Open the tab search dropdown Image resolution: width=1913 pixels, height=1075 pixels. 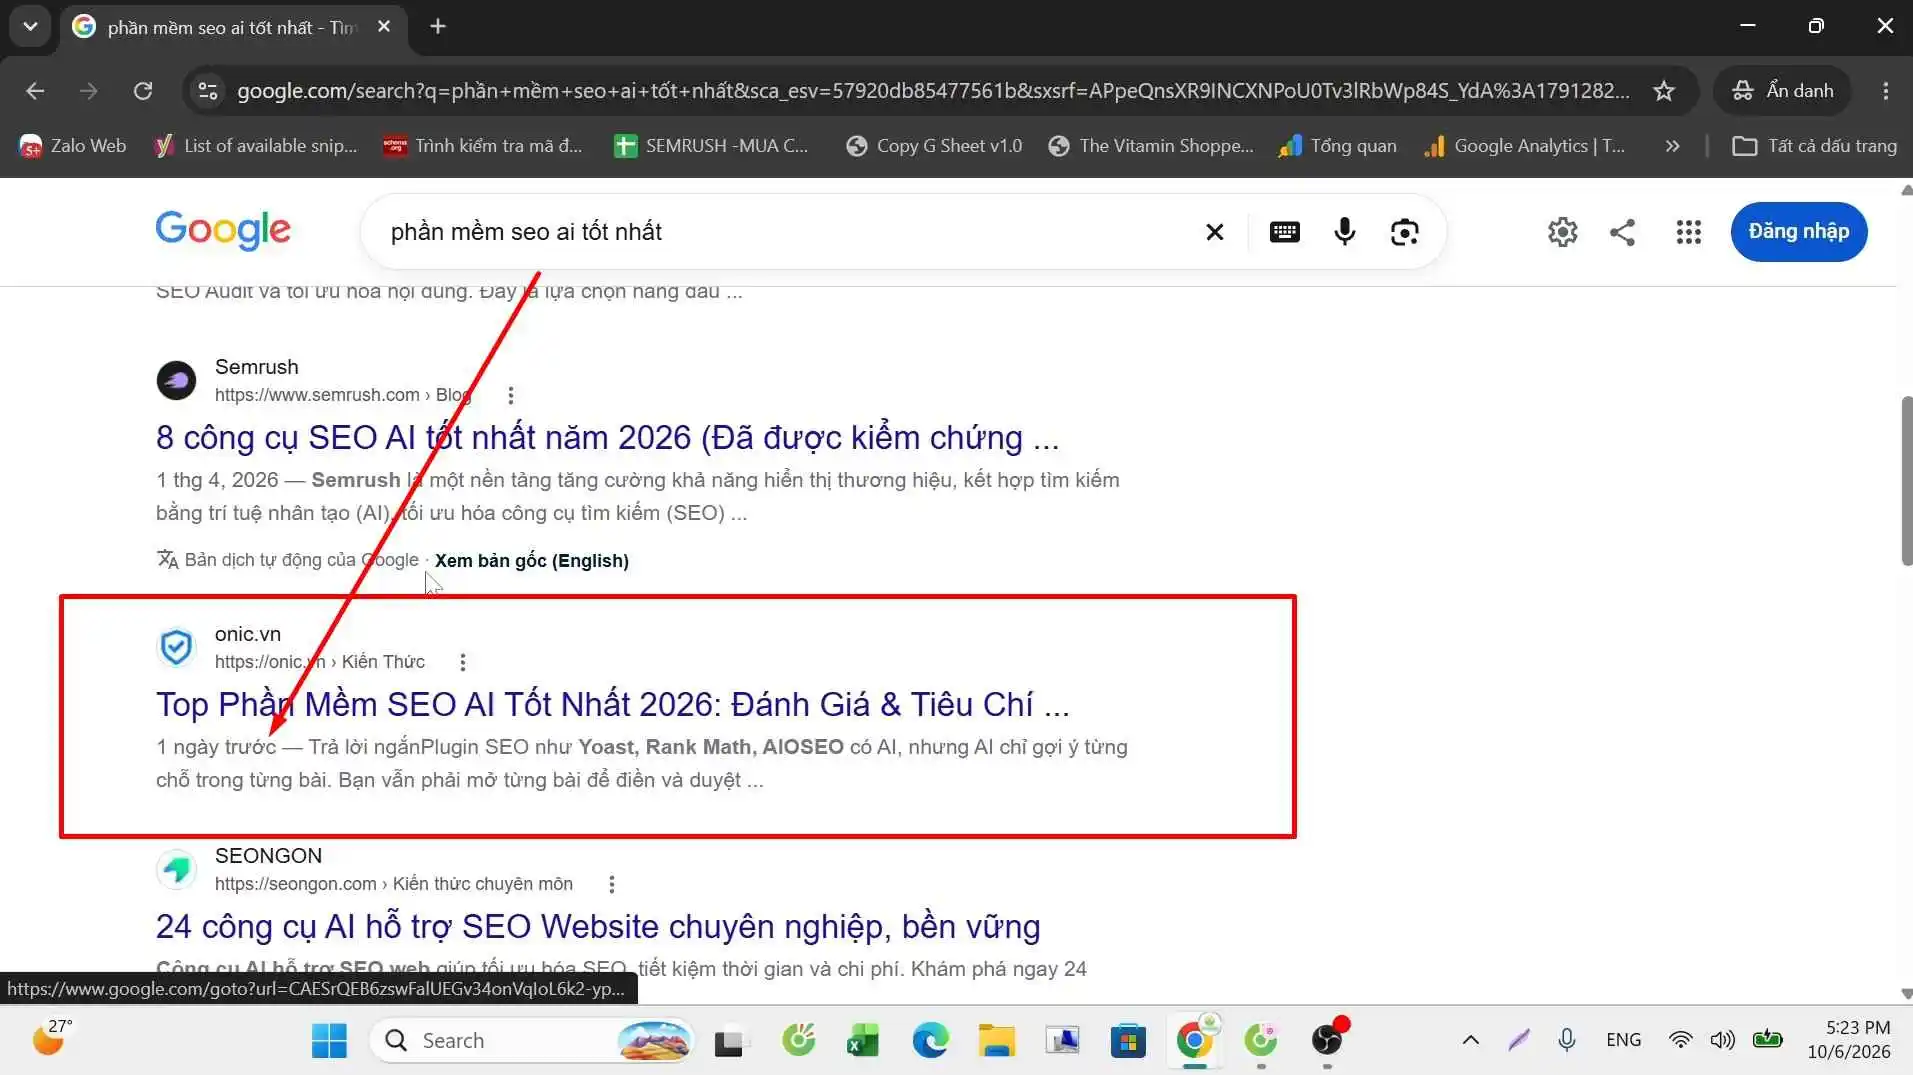click(x=31, y=27)
